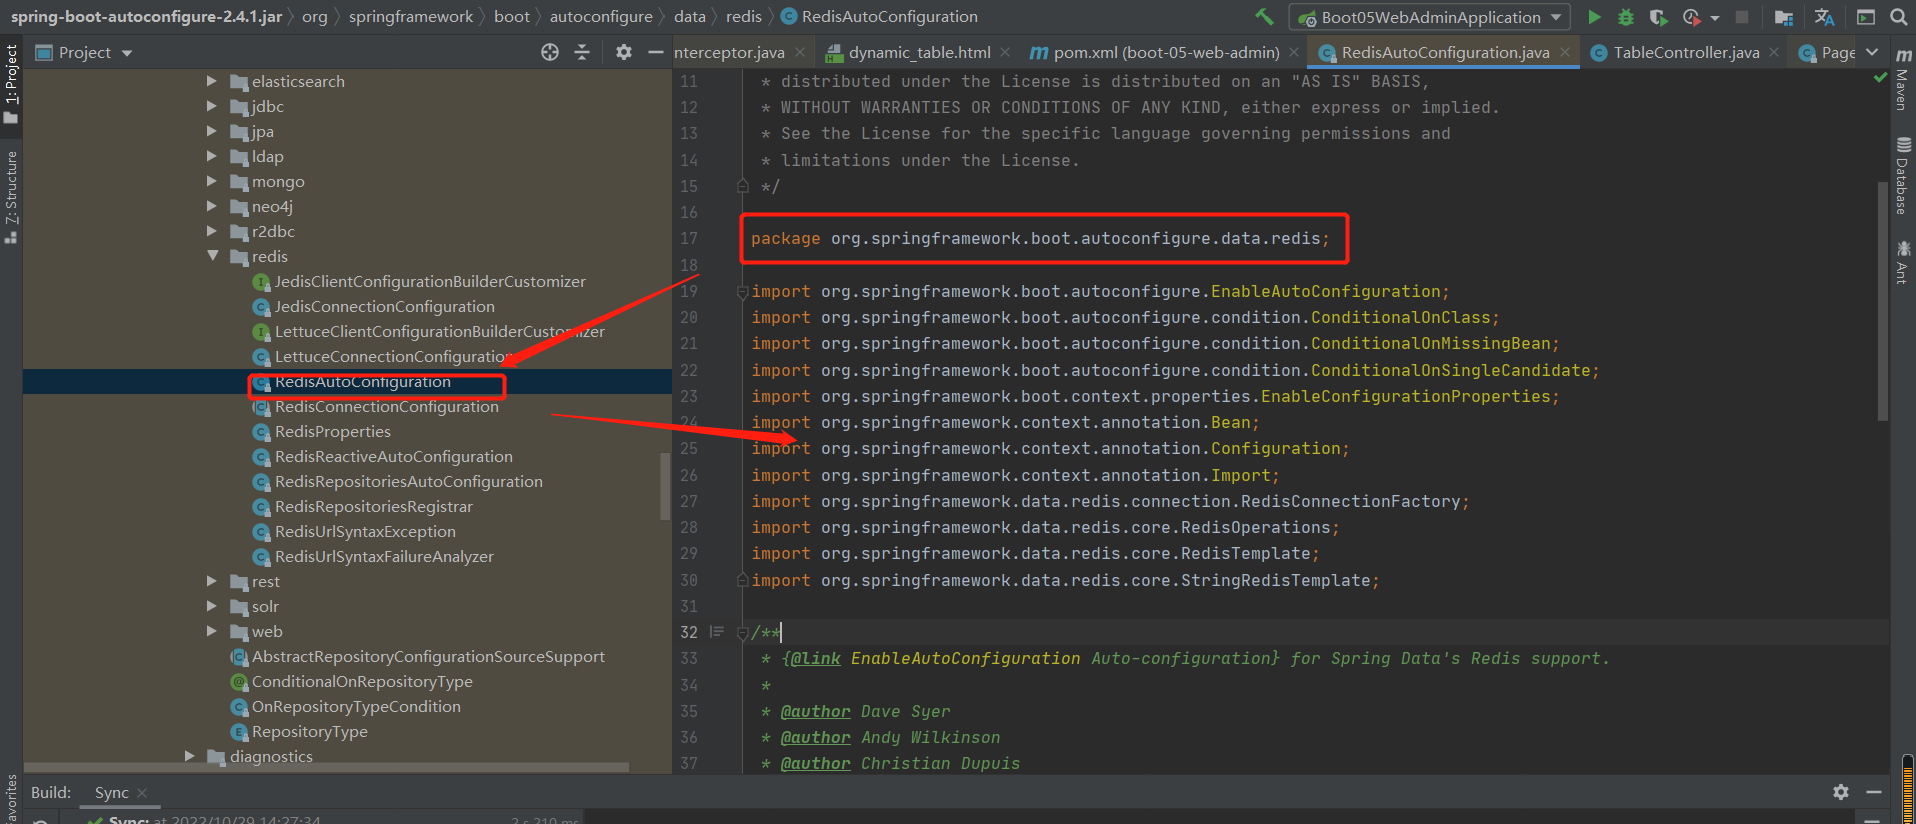Click line number 25 in the gutter
Viewport: 1916px width, 824px height.
tap(689, 449)
